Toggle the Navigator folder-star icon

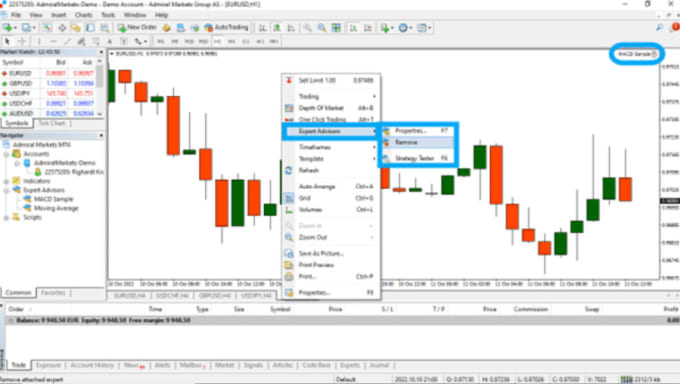tap(76, 27)
